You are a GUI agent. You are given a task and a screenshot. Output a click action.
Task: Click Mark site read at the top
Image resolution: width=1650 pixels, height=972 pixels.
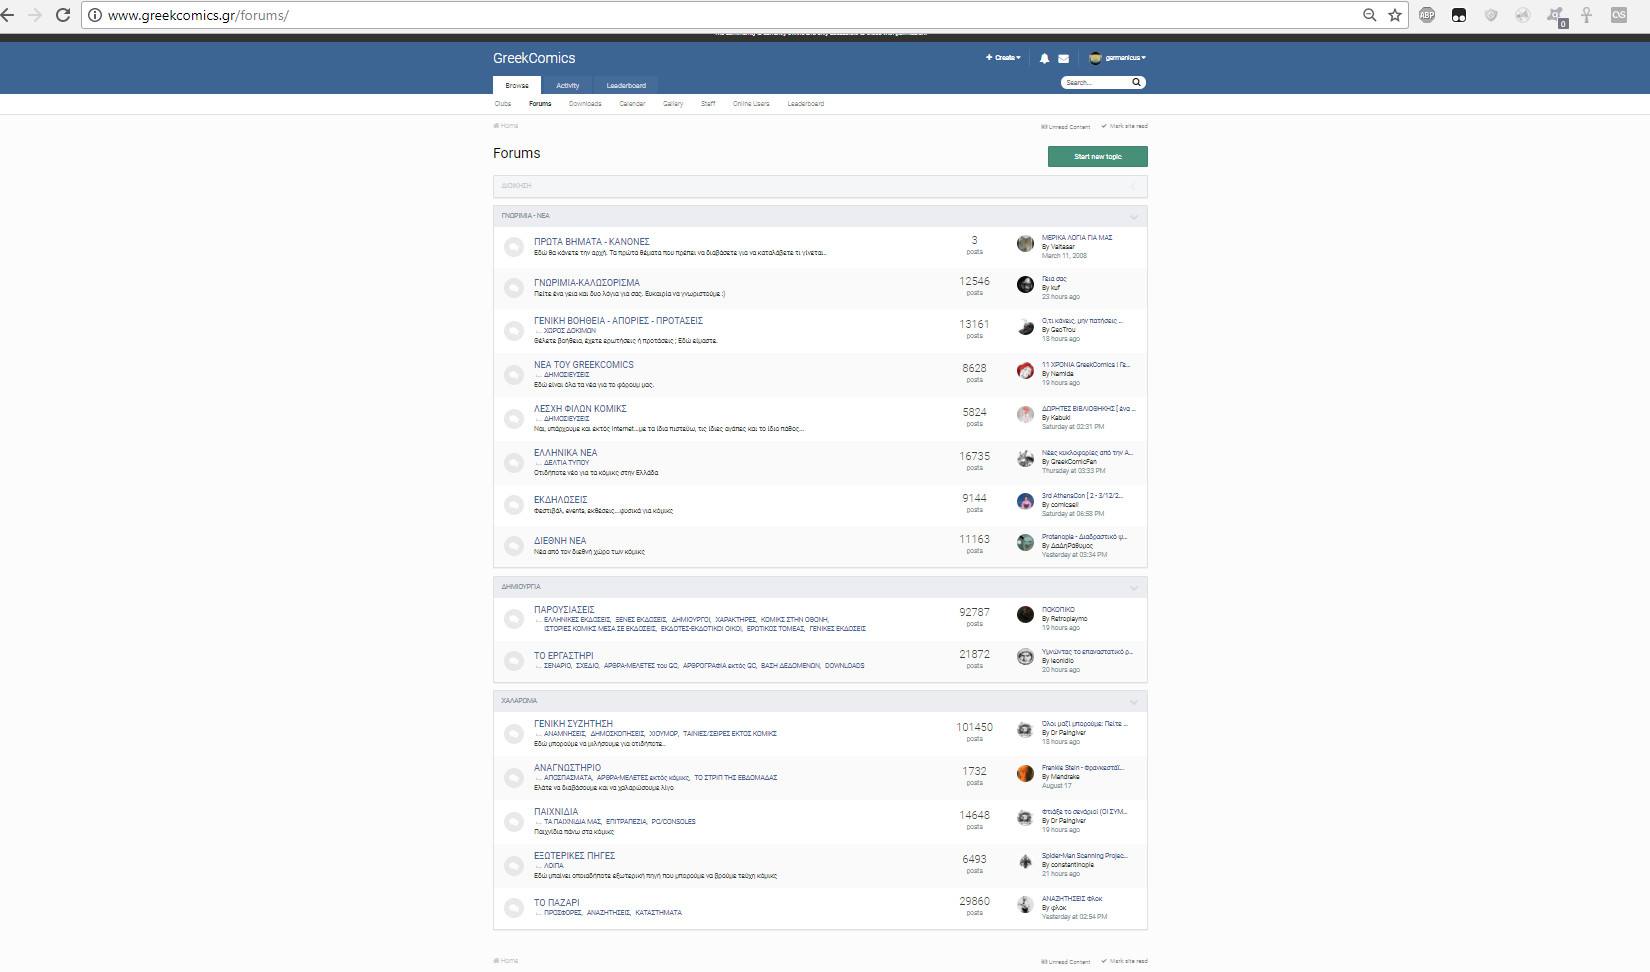point(1125,127)
